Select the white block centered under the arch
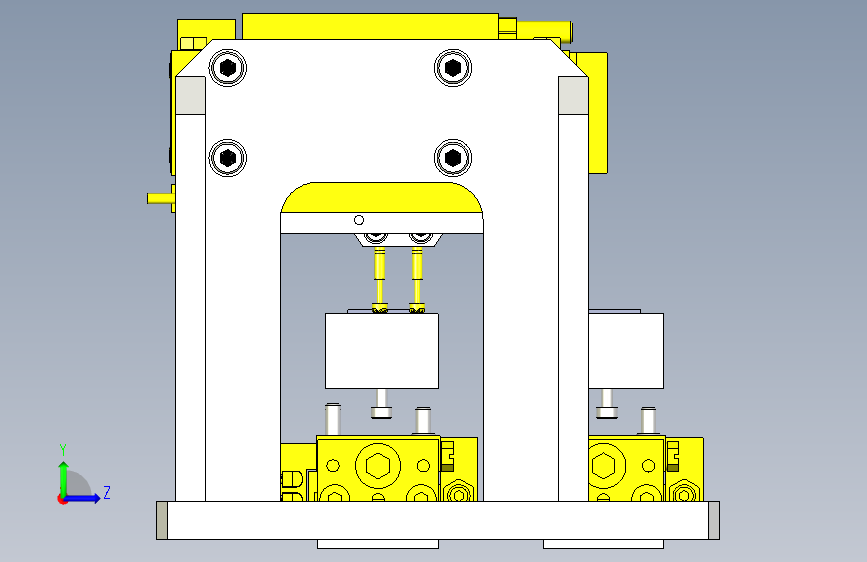 coord(382,351)
